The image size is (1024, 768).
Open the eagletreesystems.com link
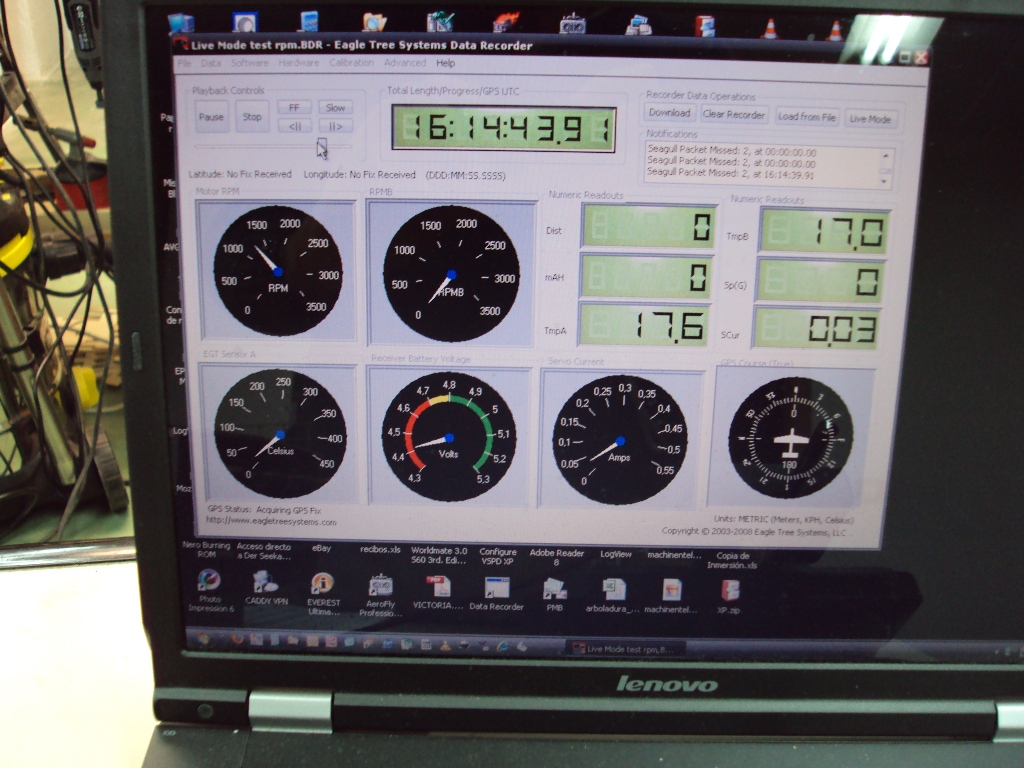[271, 521]
